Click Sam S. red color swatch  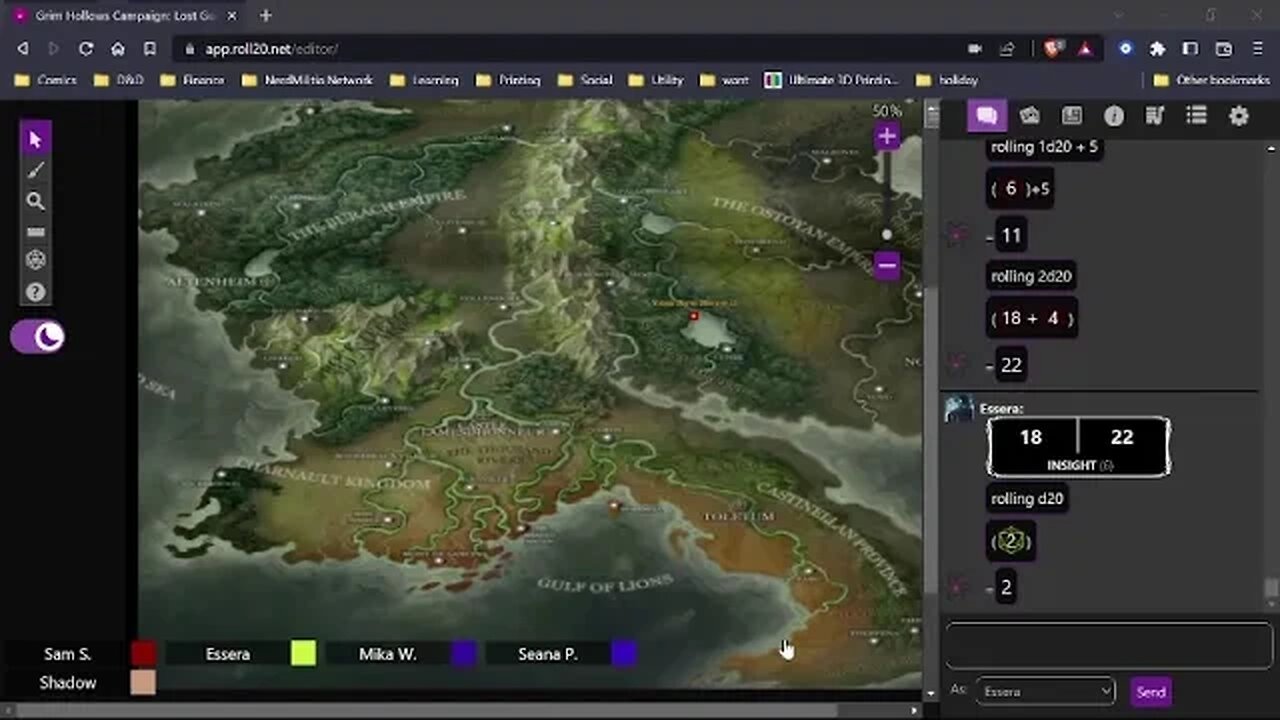coord(143,654)
